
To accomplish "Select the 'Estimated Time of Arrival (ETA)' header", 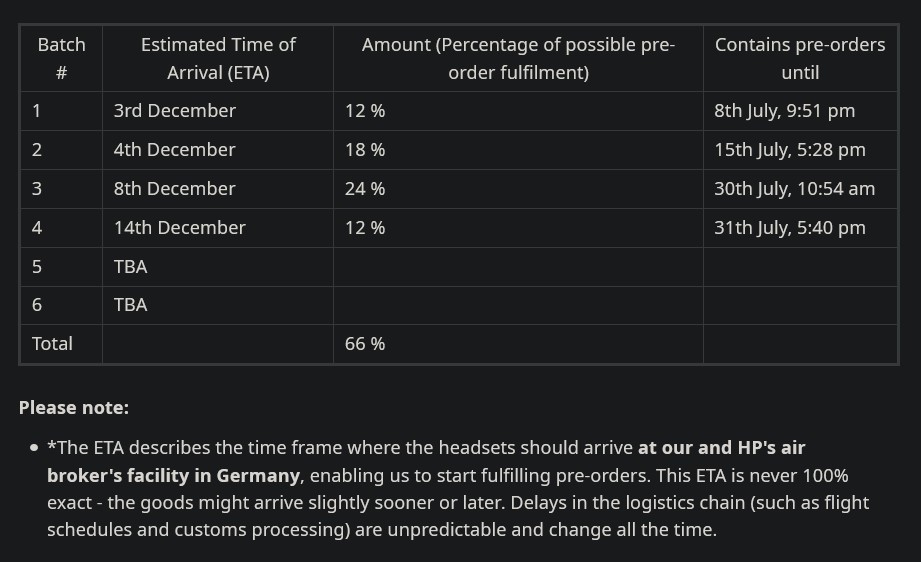I will 218,58.
